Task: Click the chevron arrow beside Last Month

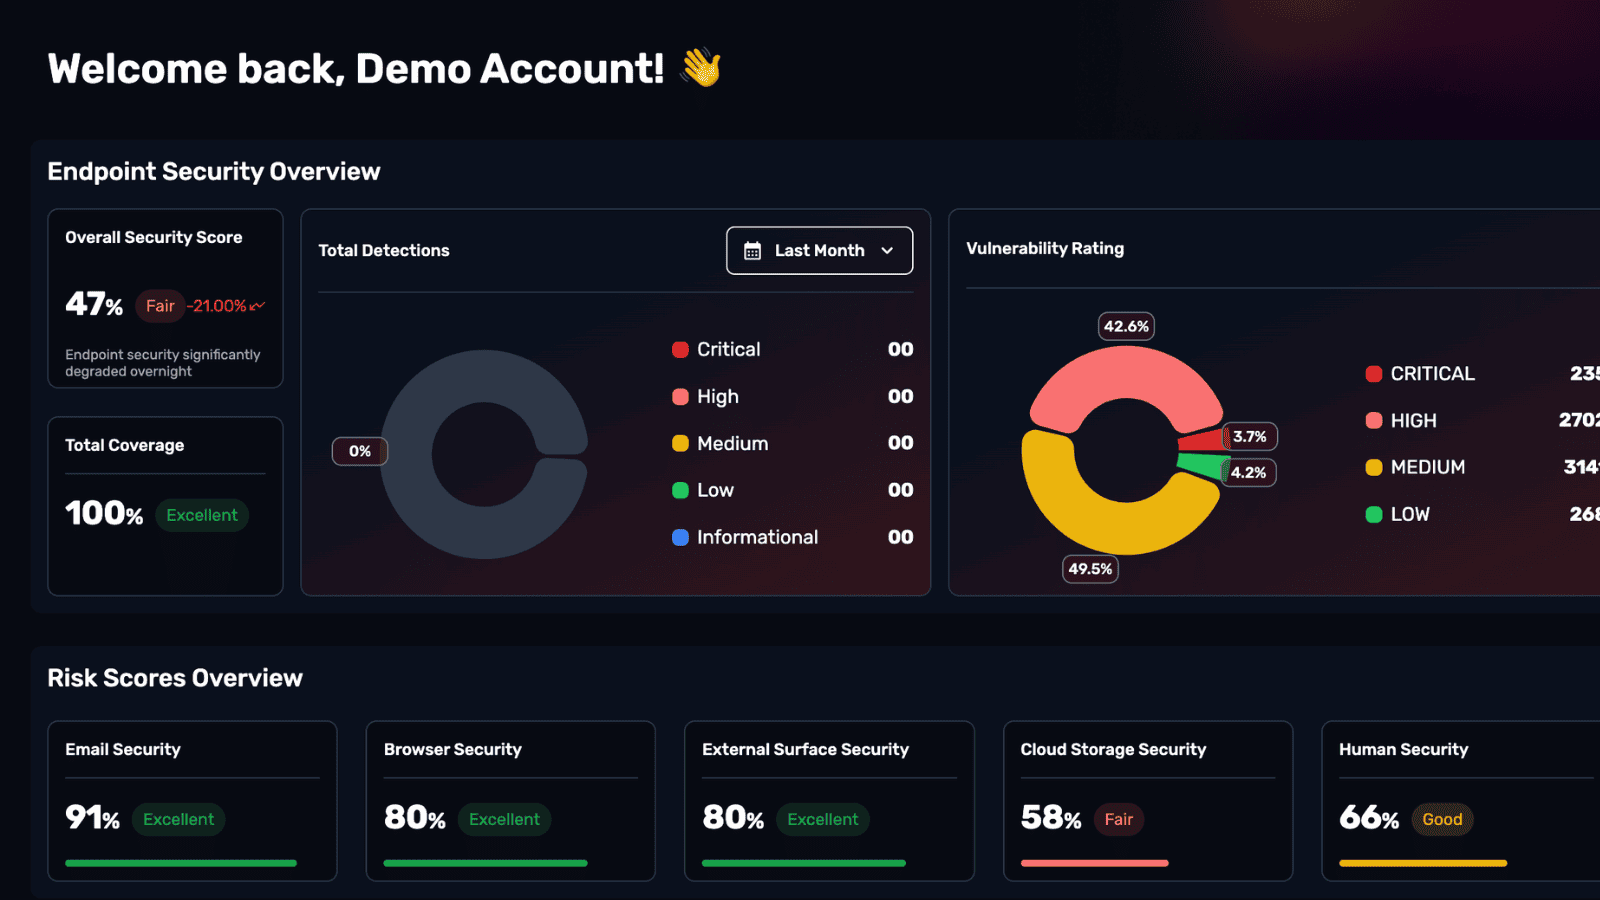Action: pyautogui.click(x=887, y=251)
